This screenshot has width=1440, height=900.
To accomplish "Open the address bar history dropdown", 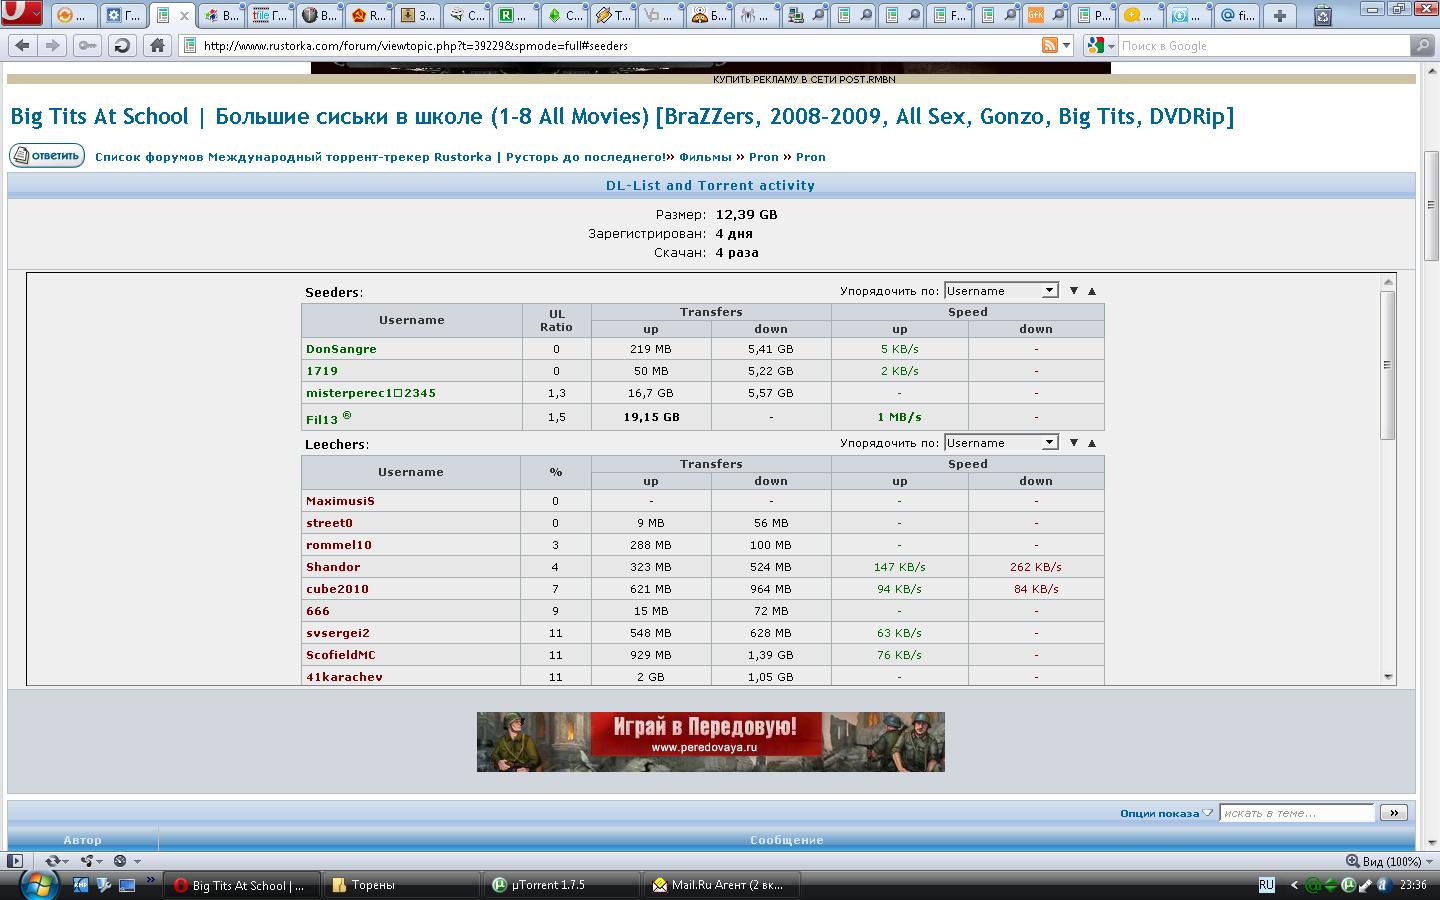I will (x=1067, y=45).
